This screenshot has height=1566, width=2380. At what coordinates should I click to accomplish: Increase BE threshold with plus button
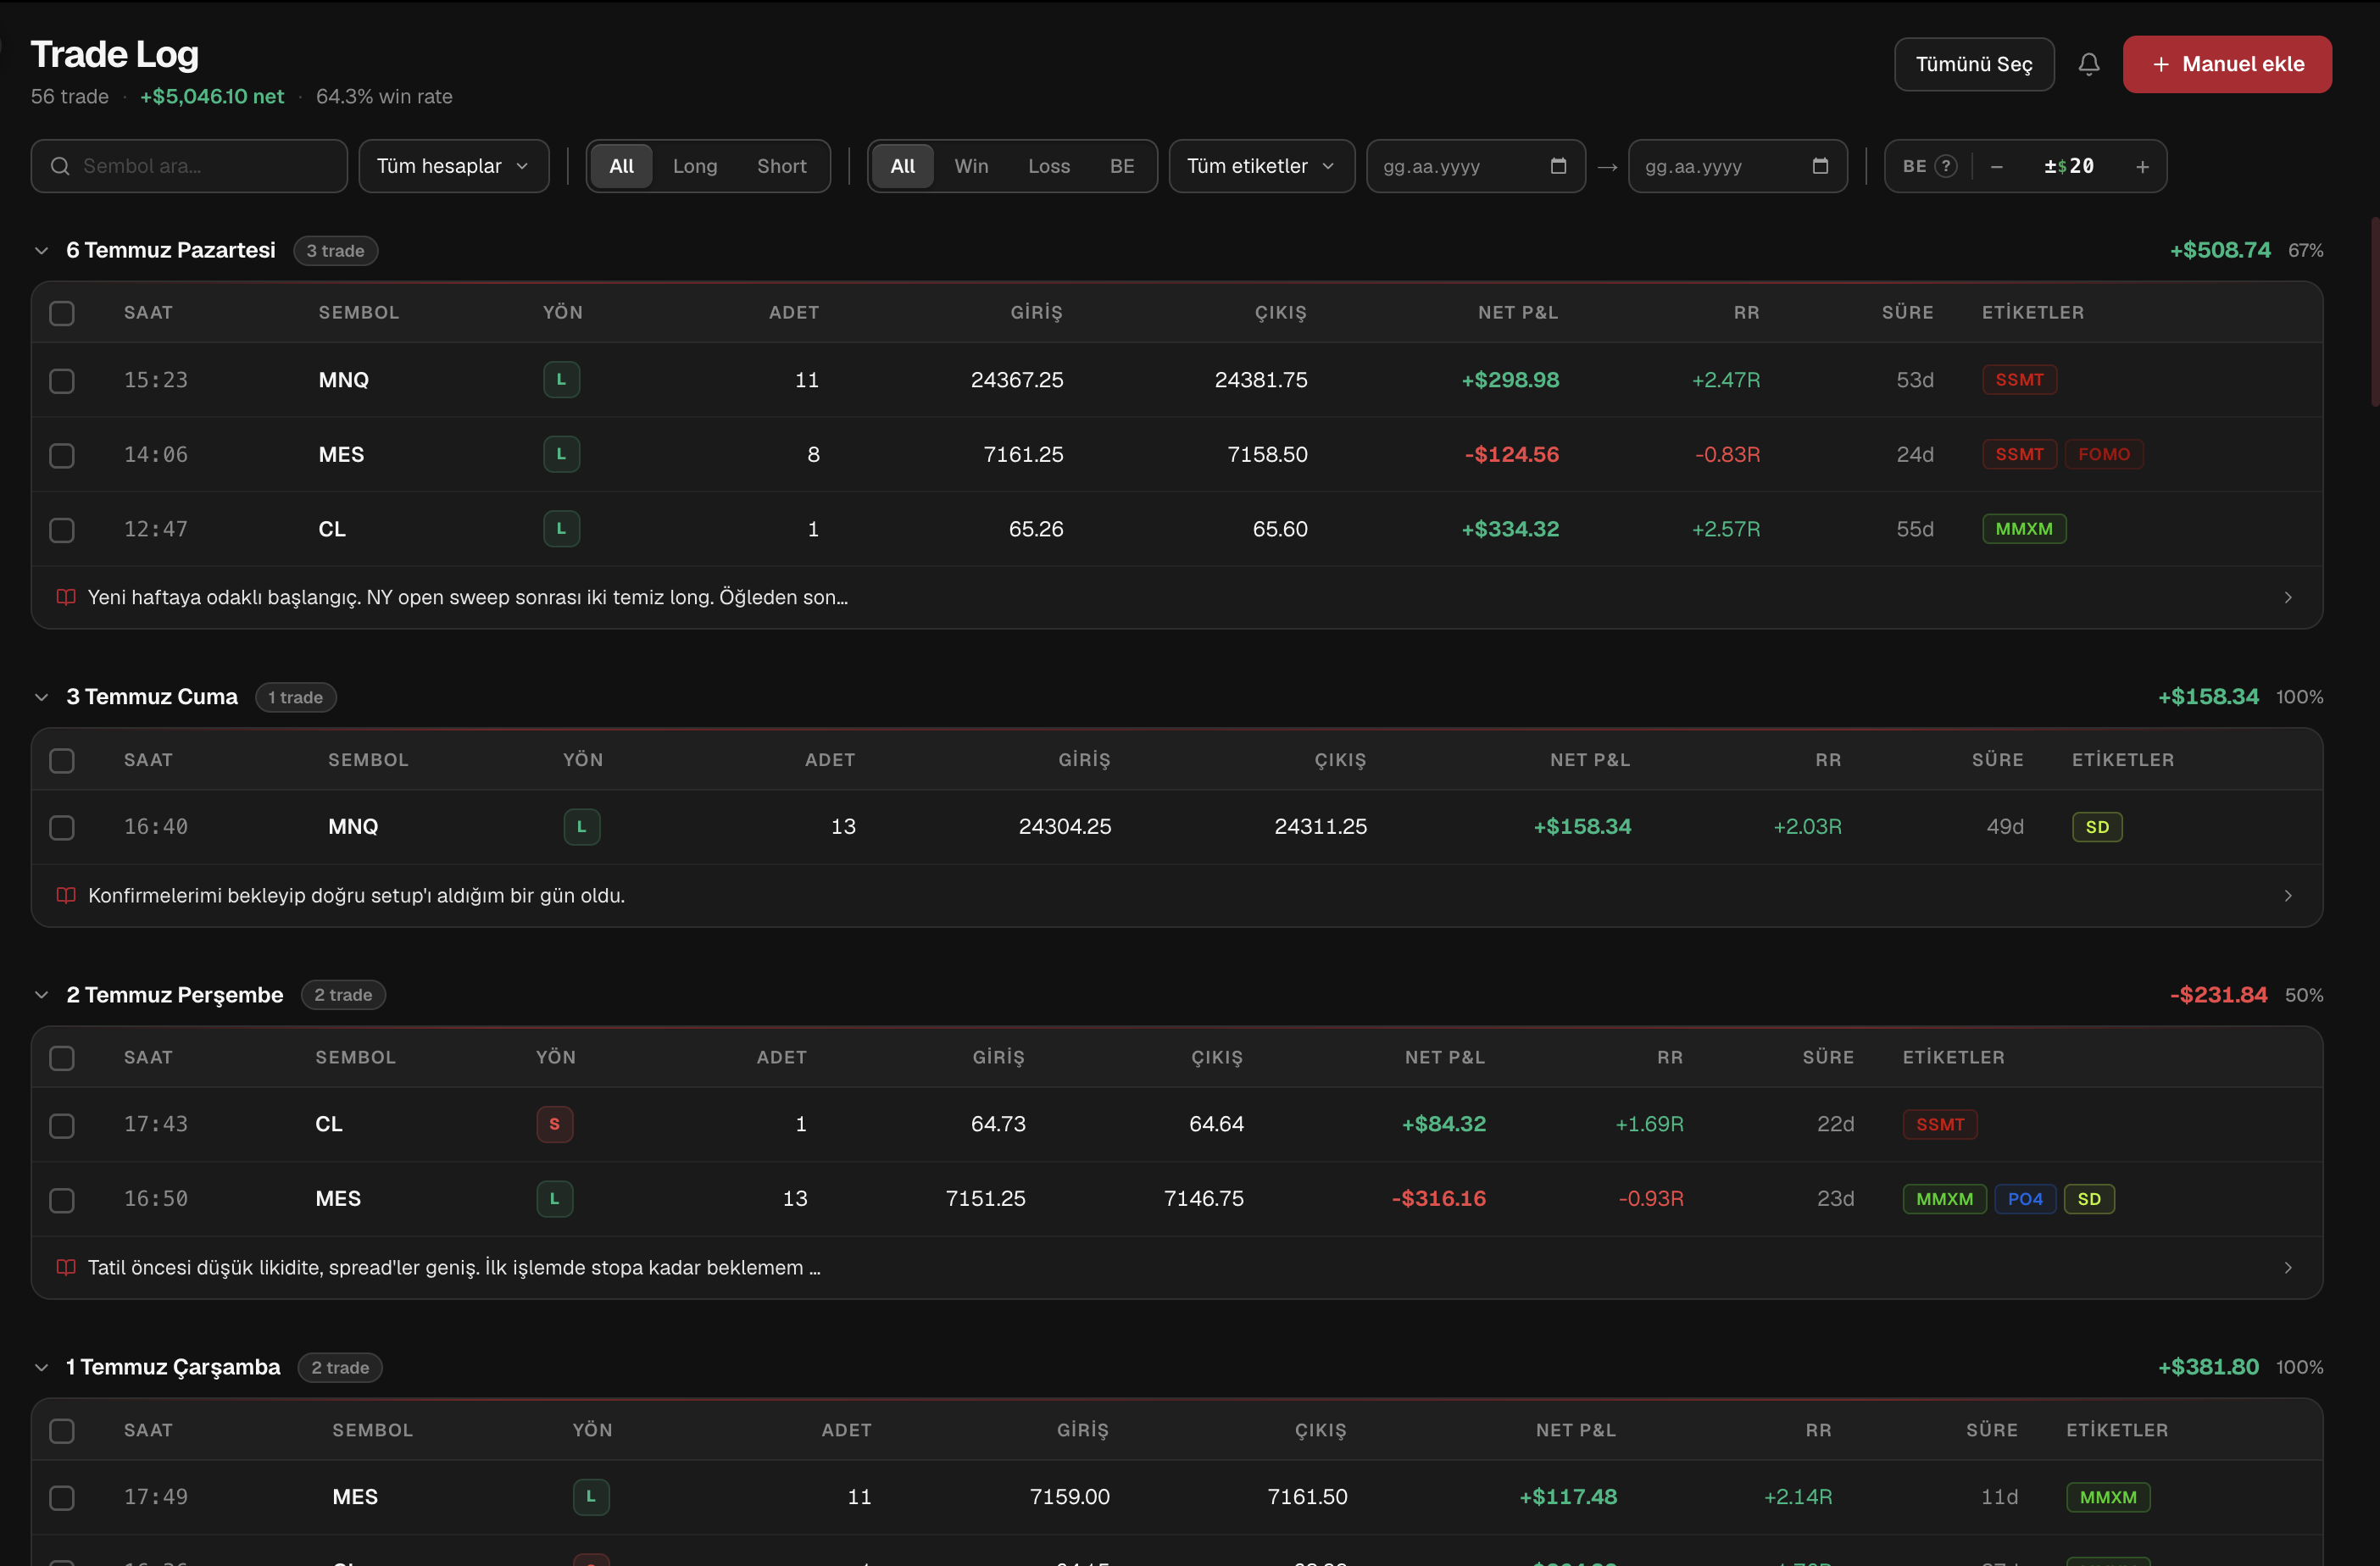click(x=2142, y=166)
